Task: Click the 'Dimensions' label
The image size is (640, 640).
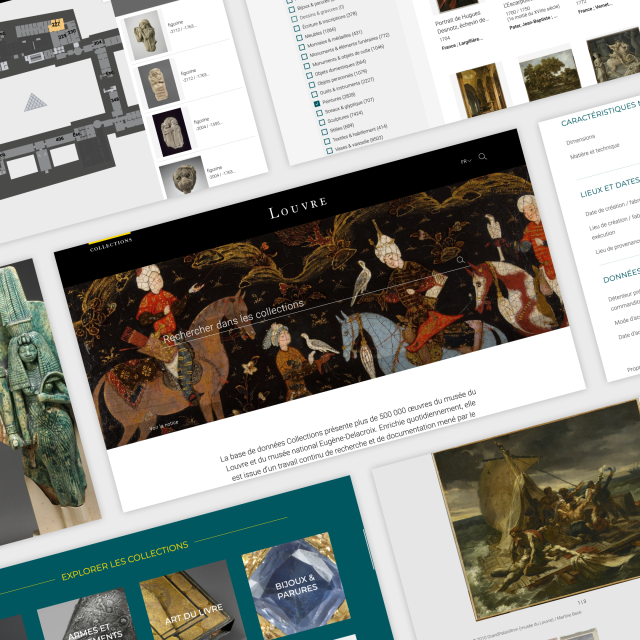Action: (580, 139)
